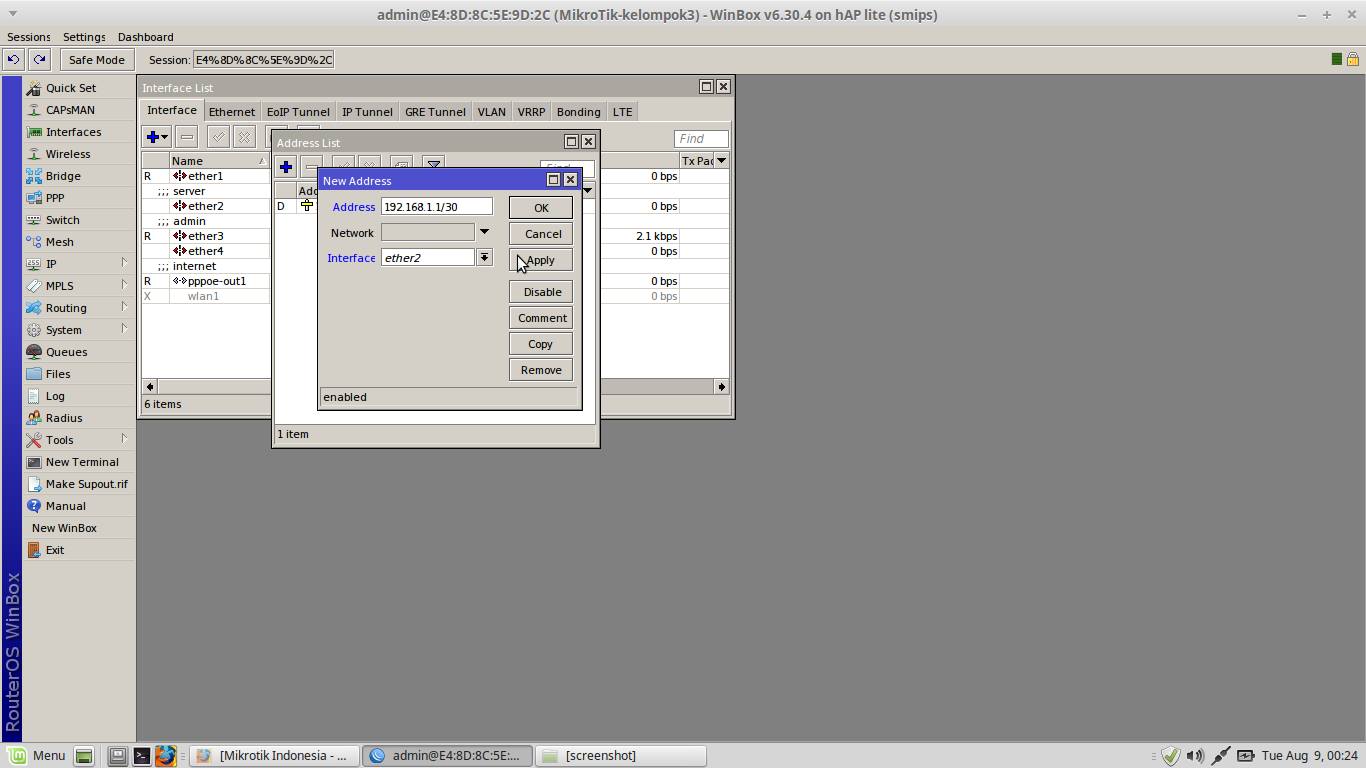Click enable checkmark in Interface List toolbar
Image resolution: width=1366 pixels, height=768 pixels.
click(218, 137)
